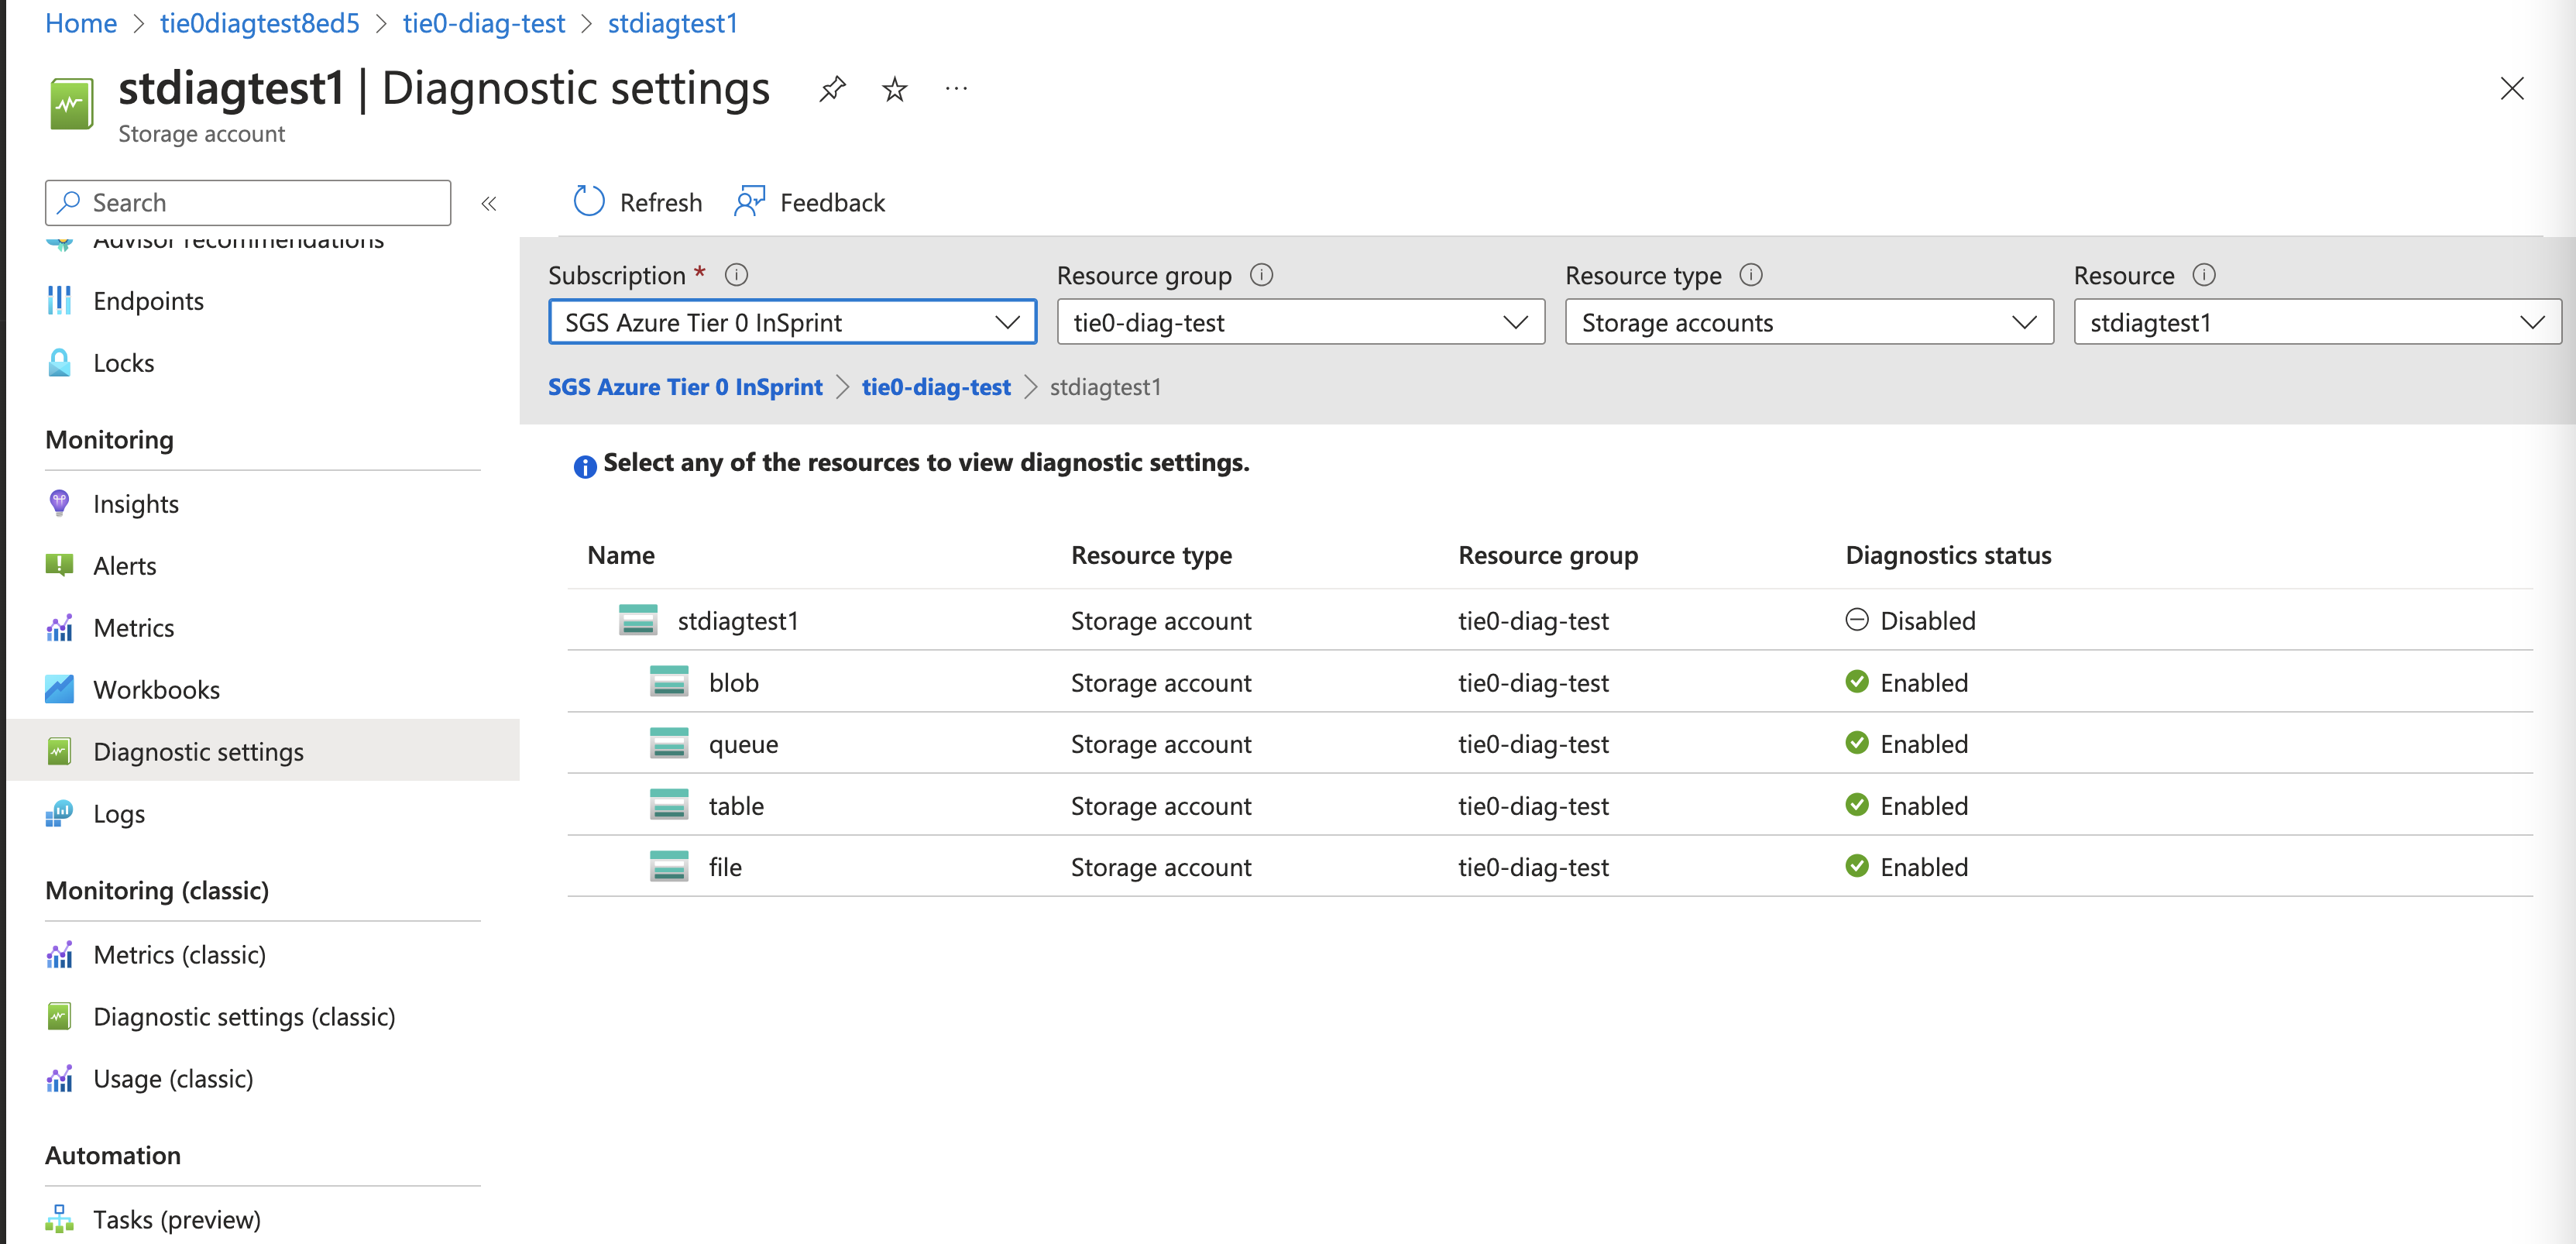The image size is (2576, 1244).
Task: Open Metrics under Monitoring
Action: tap(134, 628)
